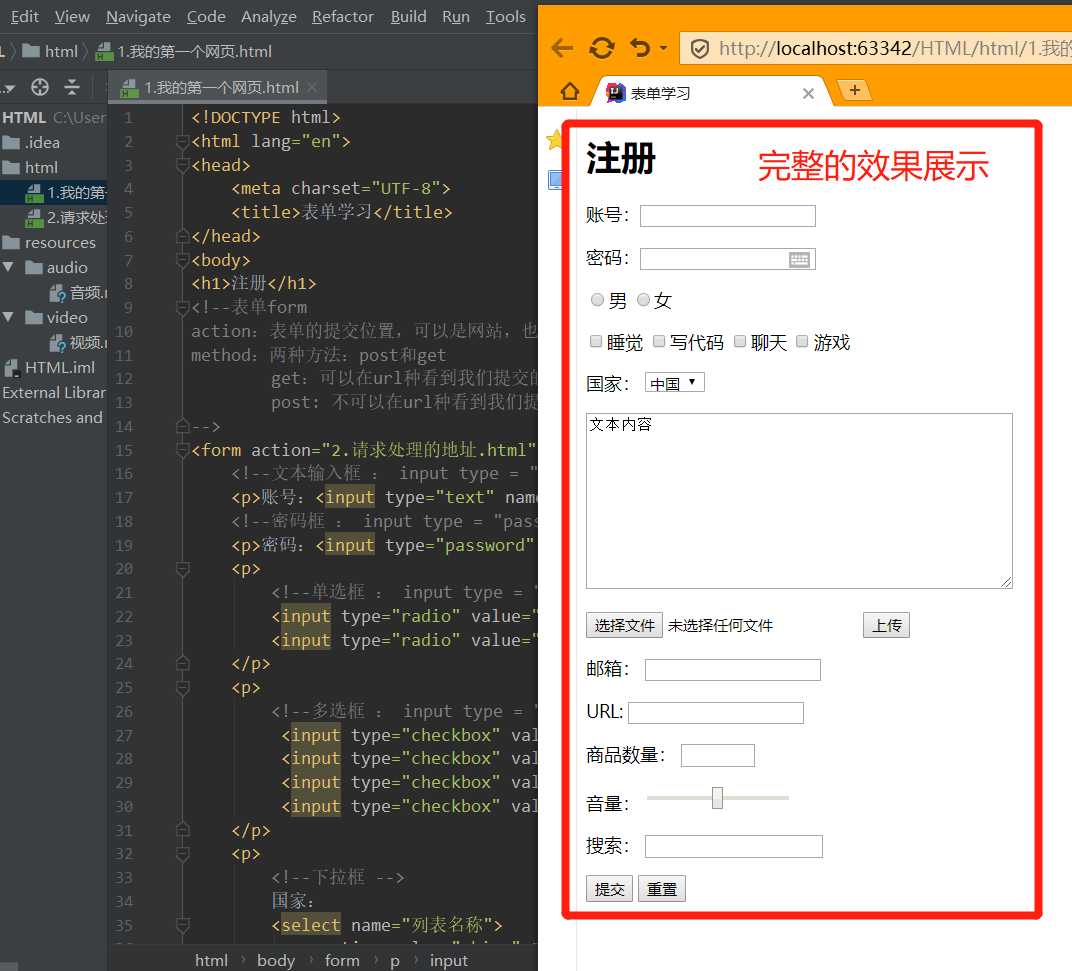1072x971 pixels.
Task: Click the 搜索 search input field
Action: (x=734, y=847)
